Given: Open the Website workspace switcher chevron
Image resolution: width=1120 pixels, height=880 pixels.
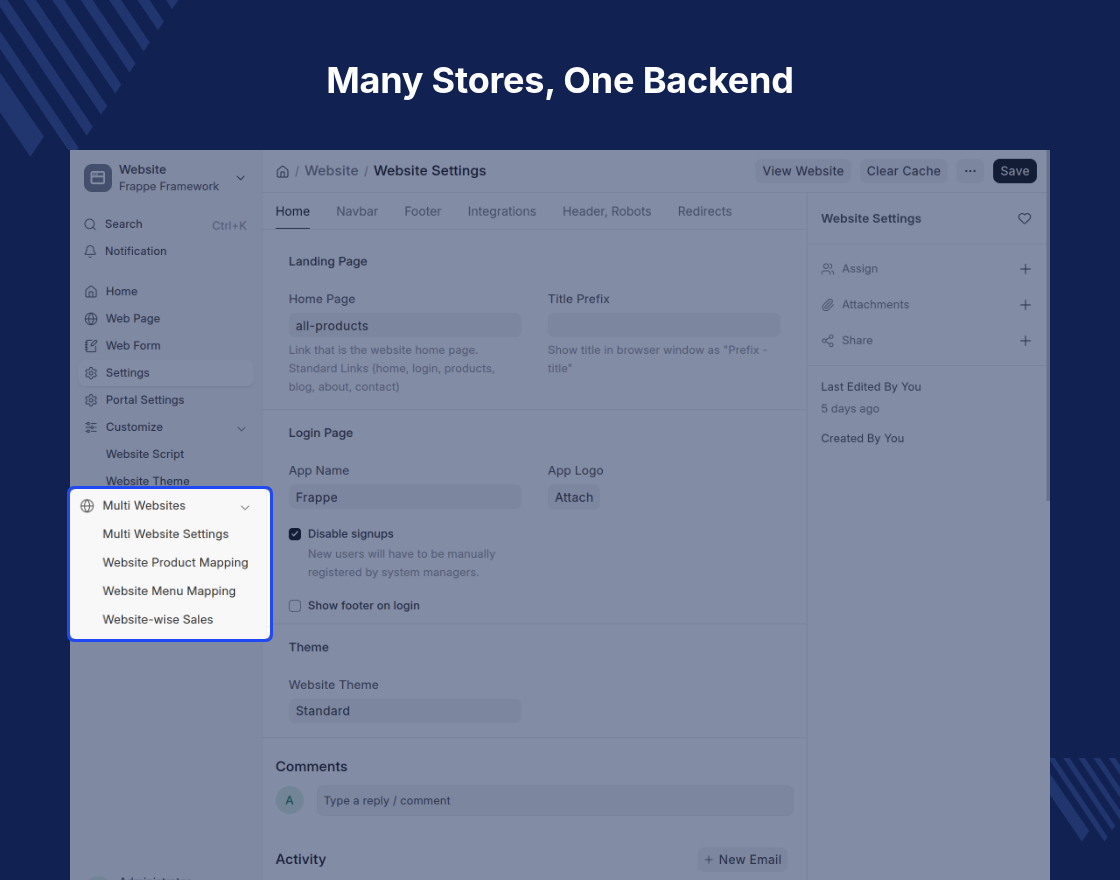Looking at the screenshot, I should coord(241,178).
